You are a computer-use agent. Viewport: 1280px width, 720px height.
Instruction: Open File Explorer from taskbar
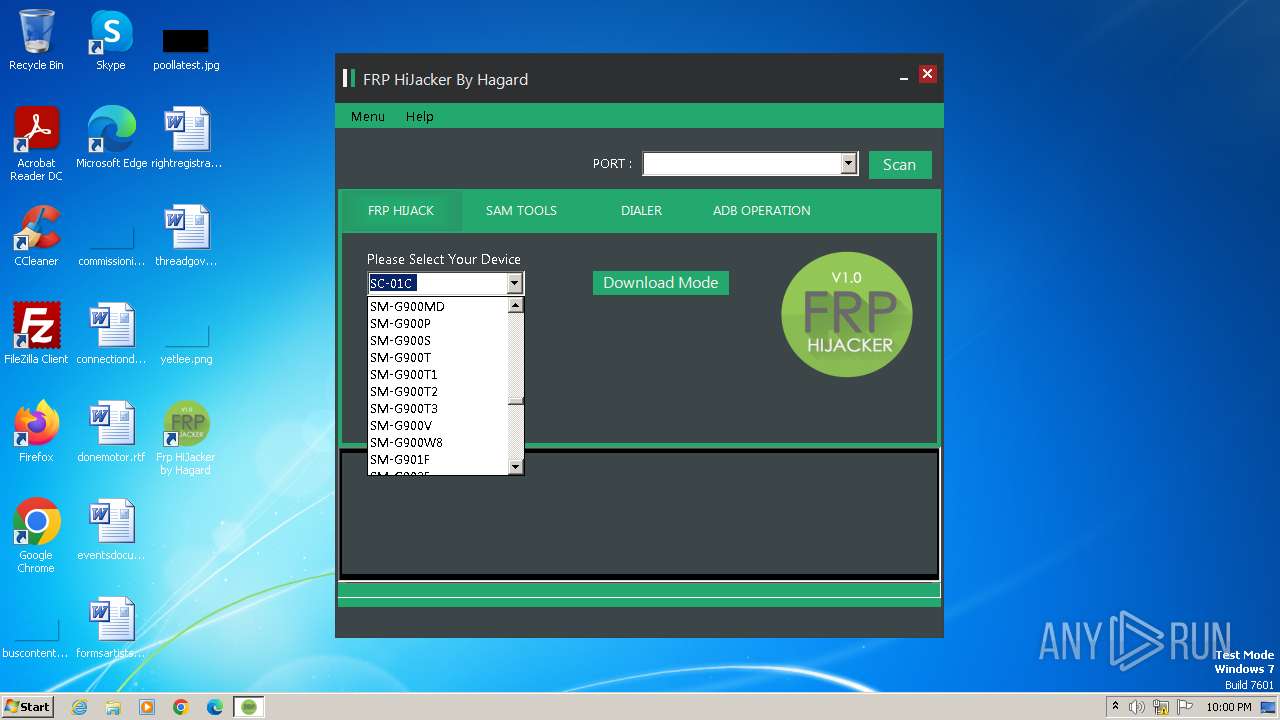pyautogui.click(x=113, y=707)
